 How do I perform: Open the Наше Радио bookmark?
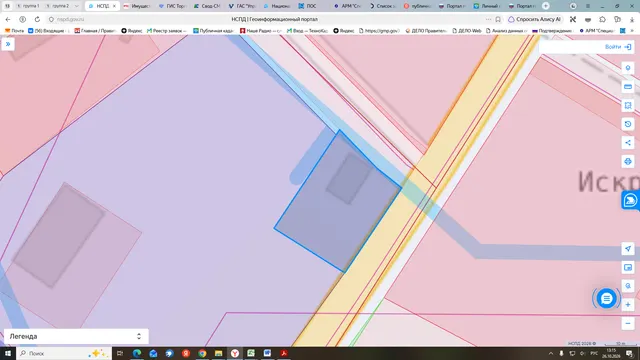point(260,31)
